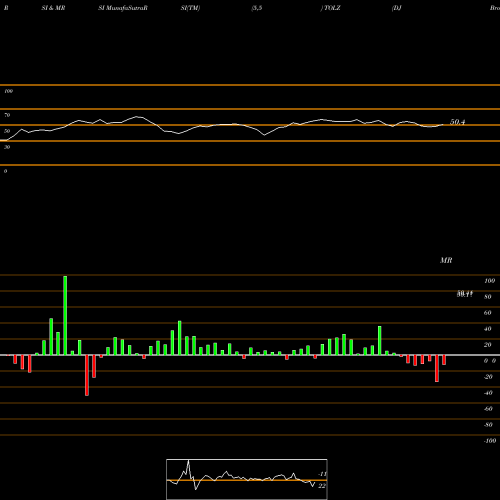
Task: Click the overlapping MR value label near 80
Action: tap(465, 294)
